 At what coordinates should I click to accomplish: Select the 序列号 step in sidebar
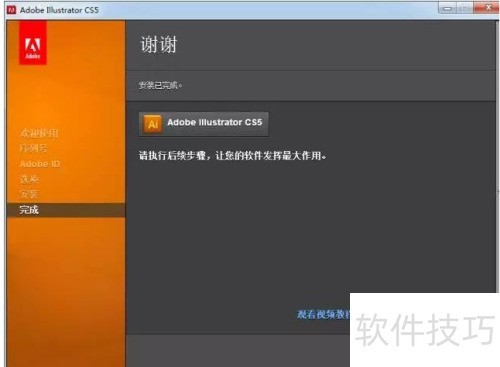[33, 149]
